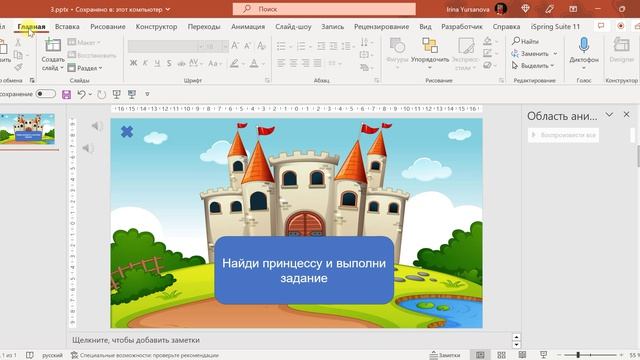Select slide 1 thumbnail in slide panel
The image size is (640, 360).
tap(27, 129)
